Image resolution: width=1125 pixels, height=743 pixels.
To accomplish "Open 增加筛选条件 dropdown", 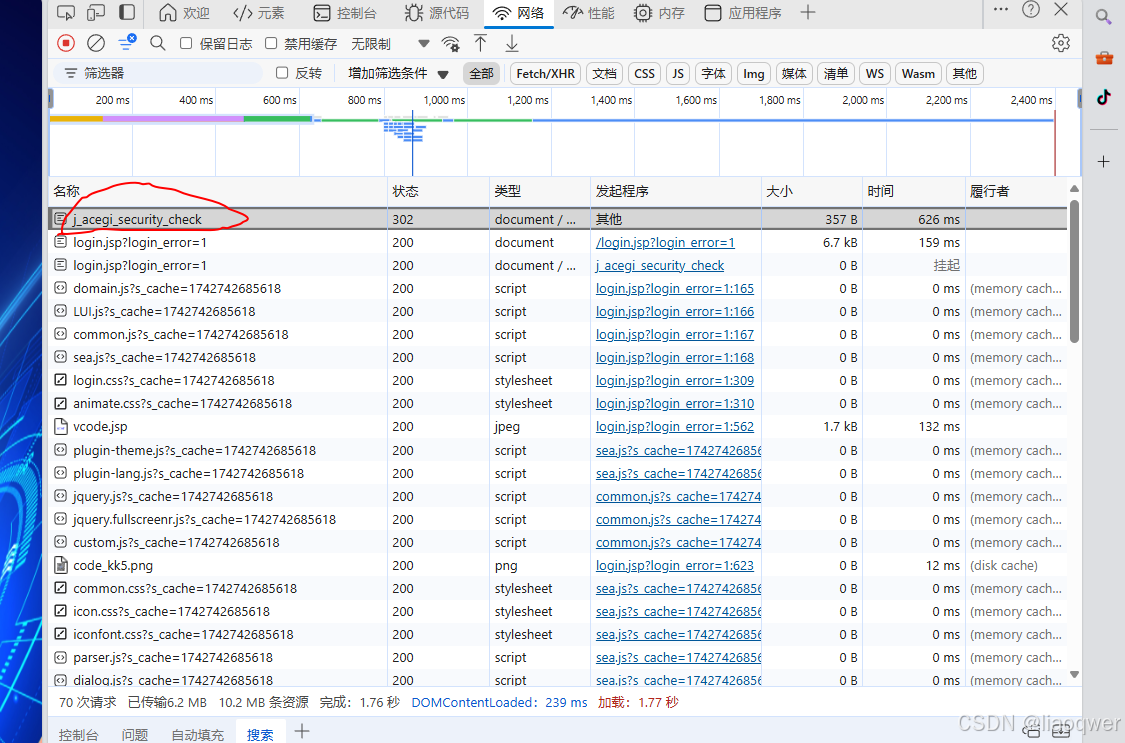I will click(x=398, y=73).
